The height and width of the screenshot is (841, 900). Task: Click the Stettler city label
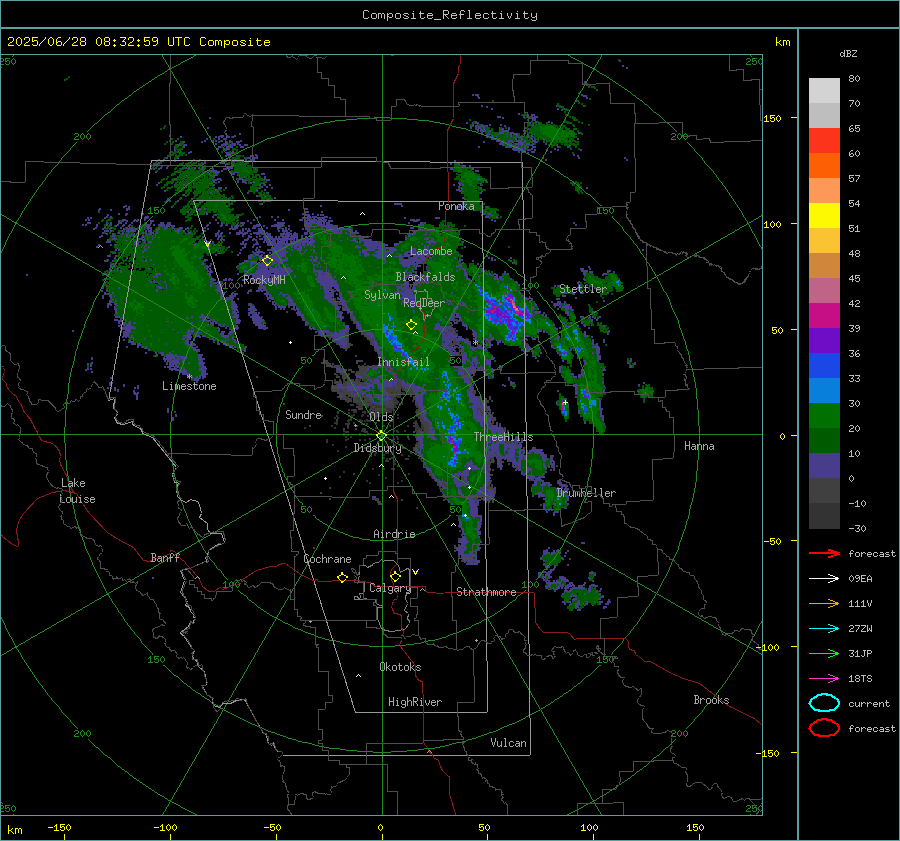pos(583,289)
